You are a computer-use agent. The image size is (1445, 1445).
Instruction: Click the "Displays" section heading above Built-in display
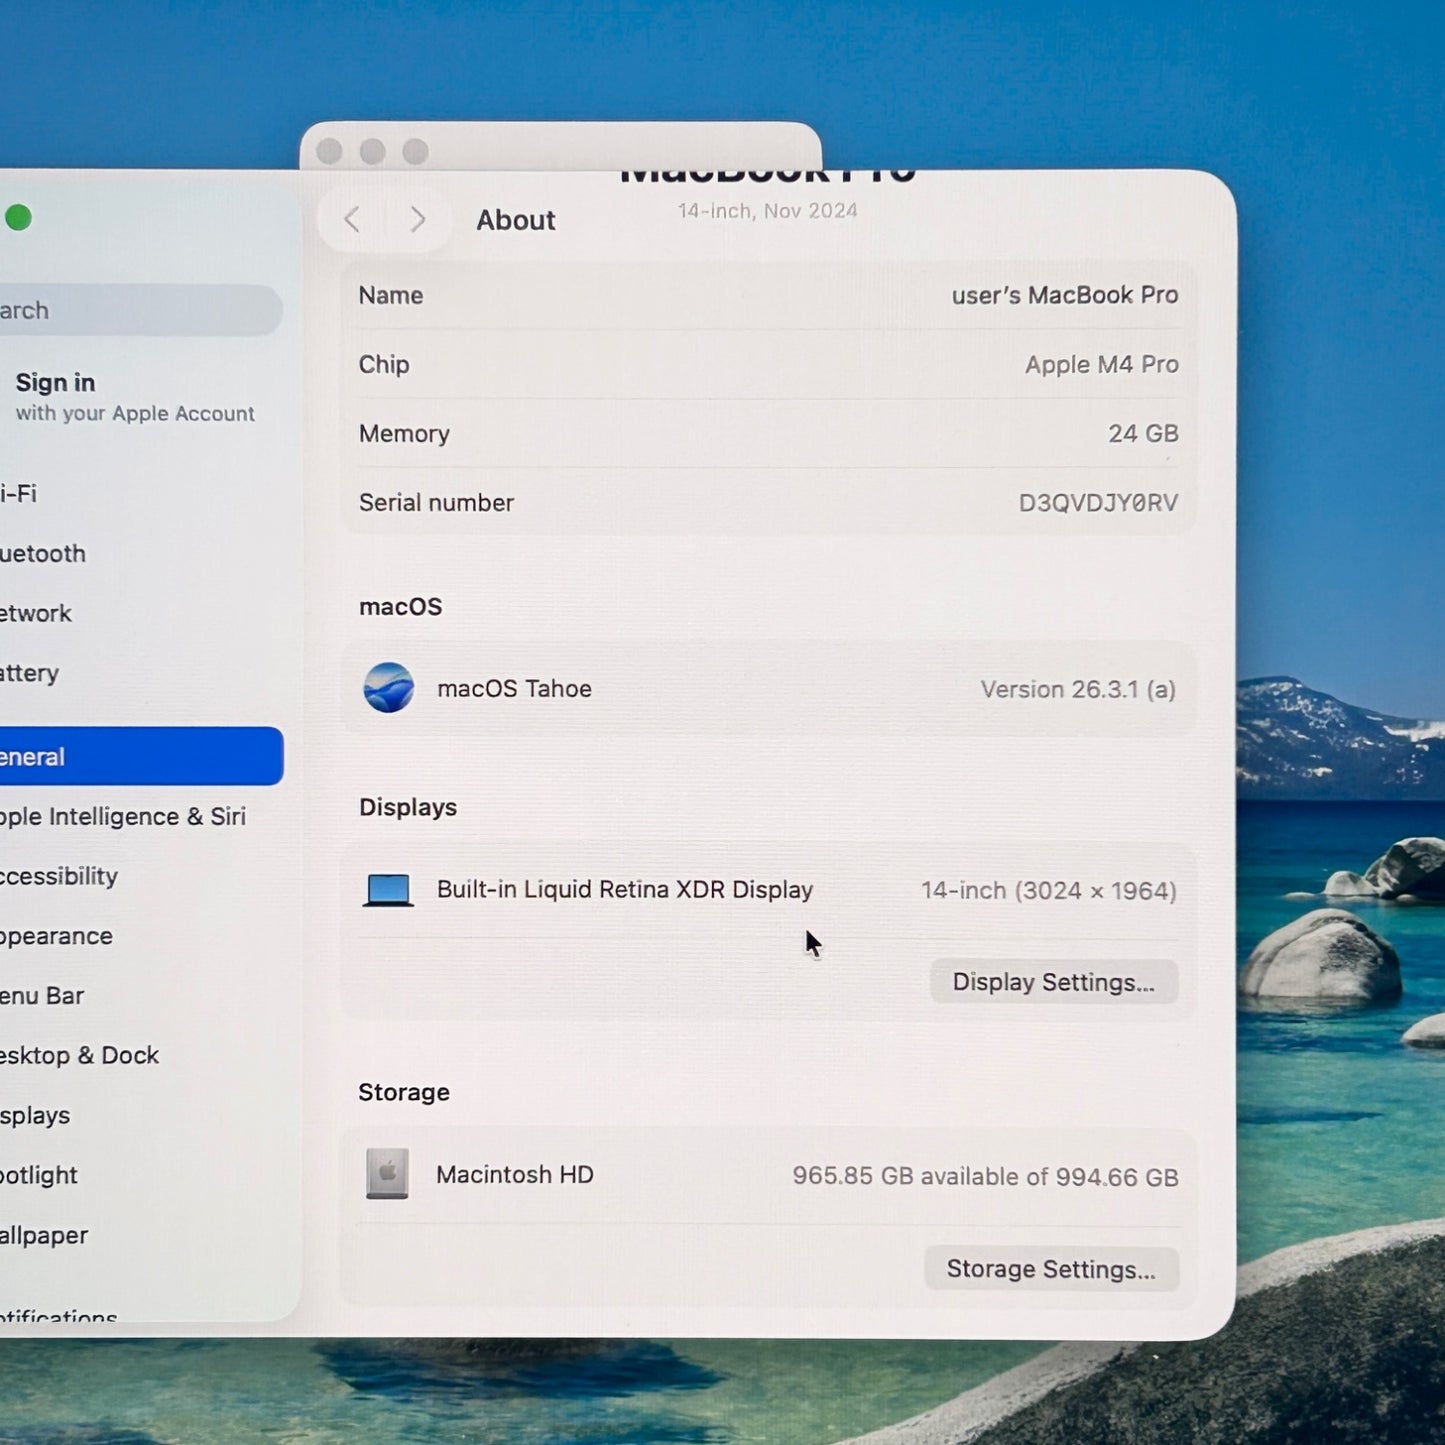408,807
